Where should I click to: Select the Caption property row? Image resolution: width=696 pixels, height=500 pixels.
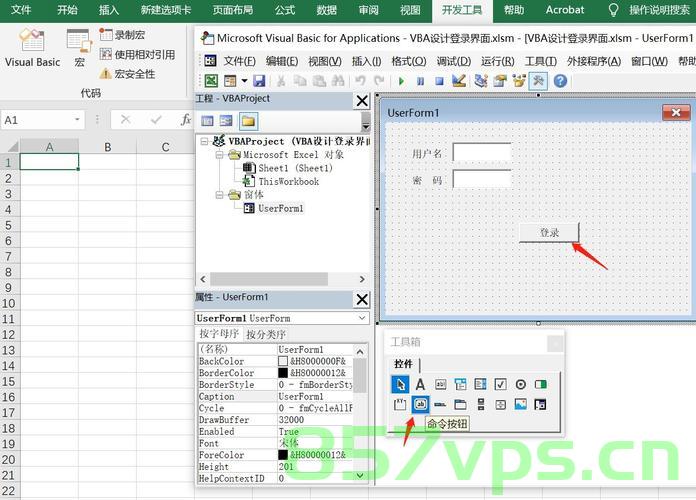tap(275, 397)
